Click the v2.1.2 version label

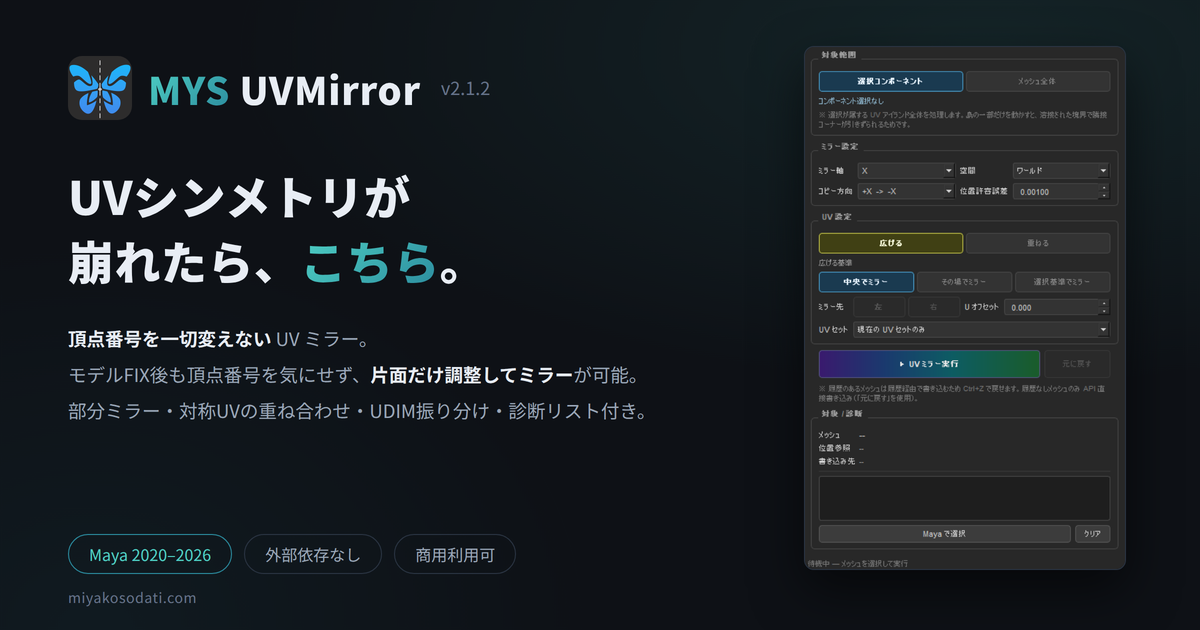click(465, 89)
